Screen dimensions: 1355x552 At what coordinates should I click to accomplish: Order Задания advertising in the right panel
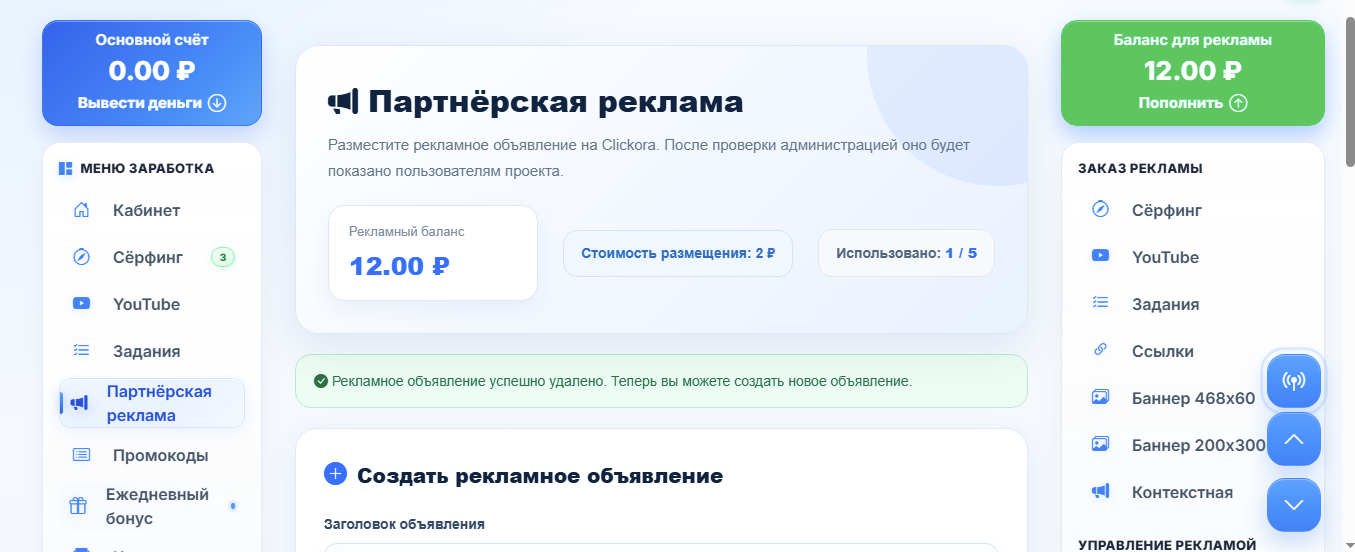1192,304
